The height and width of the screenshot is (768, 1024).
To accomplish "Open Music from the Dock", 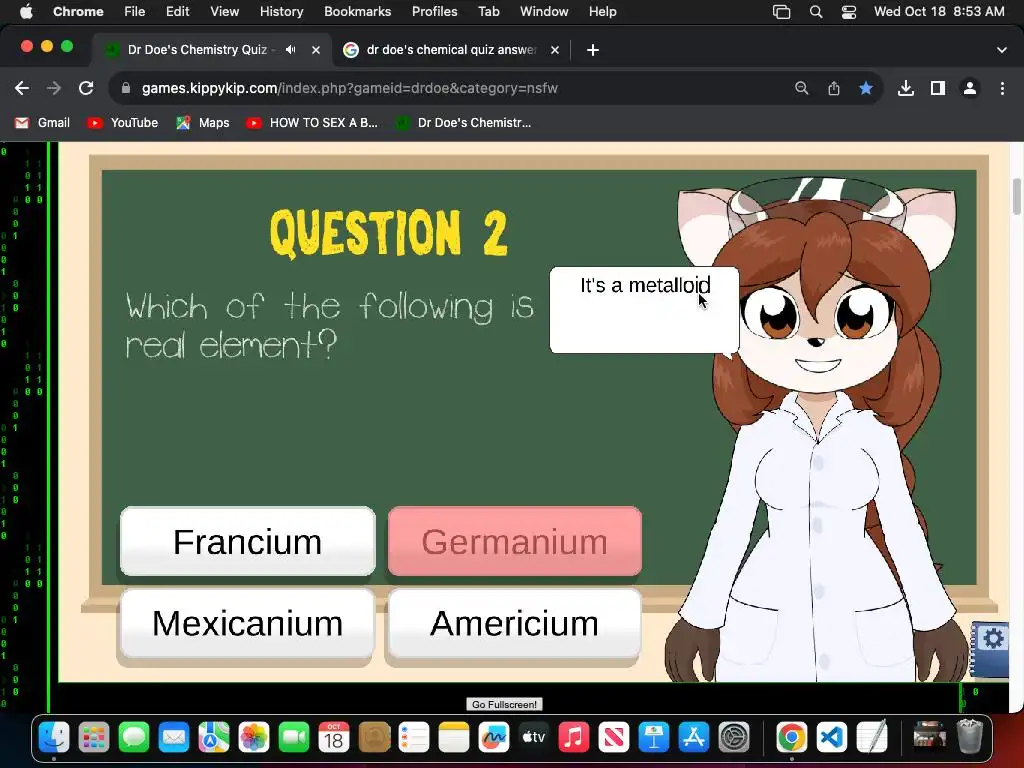I will pos(573,738).
